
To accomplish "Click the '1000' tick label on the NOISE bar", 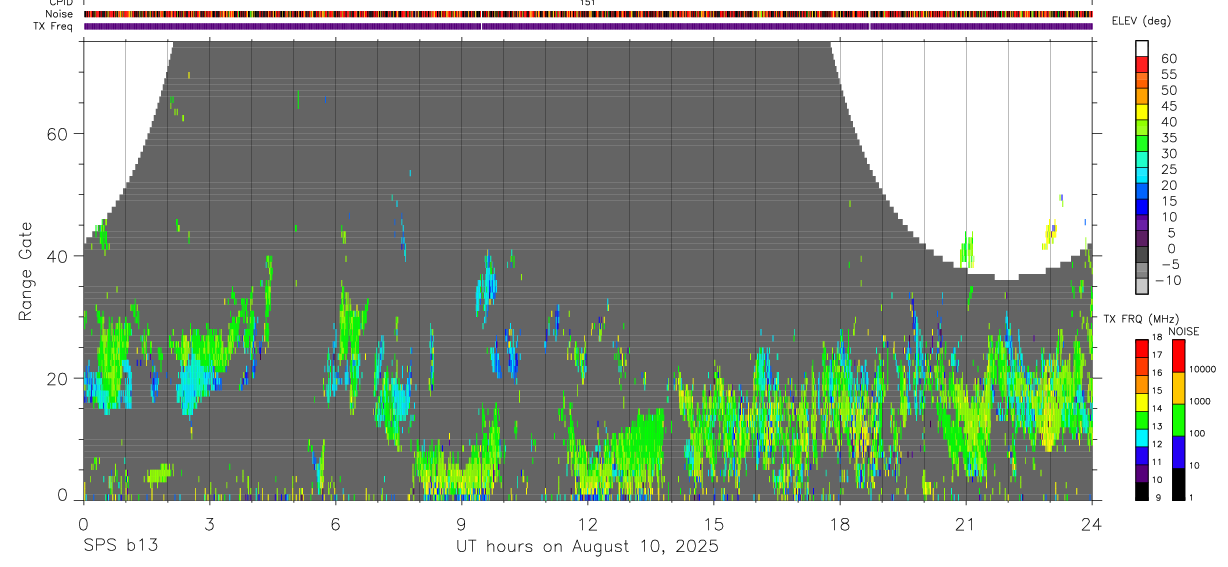I will tap(1200, 401).
